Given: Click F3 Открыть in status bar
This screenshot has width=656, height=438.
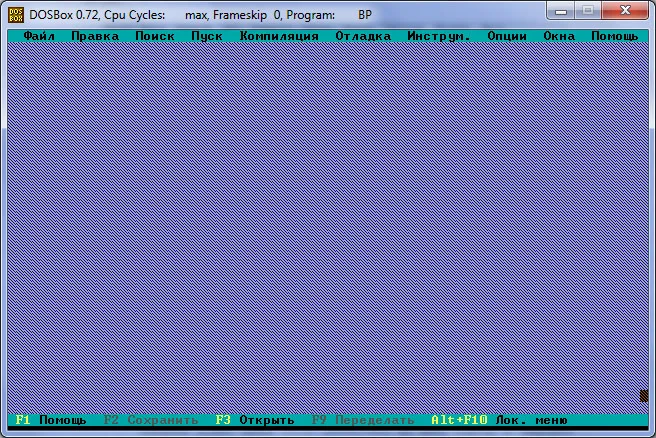Looking at the screenshot, I should [254, 420].
